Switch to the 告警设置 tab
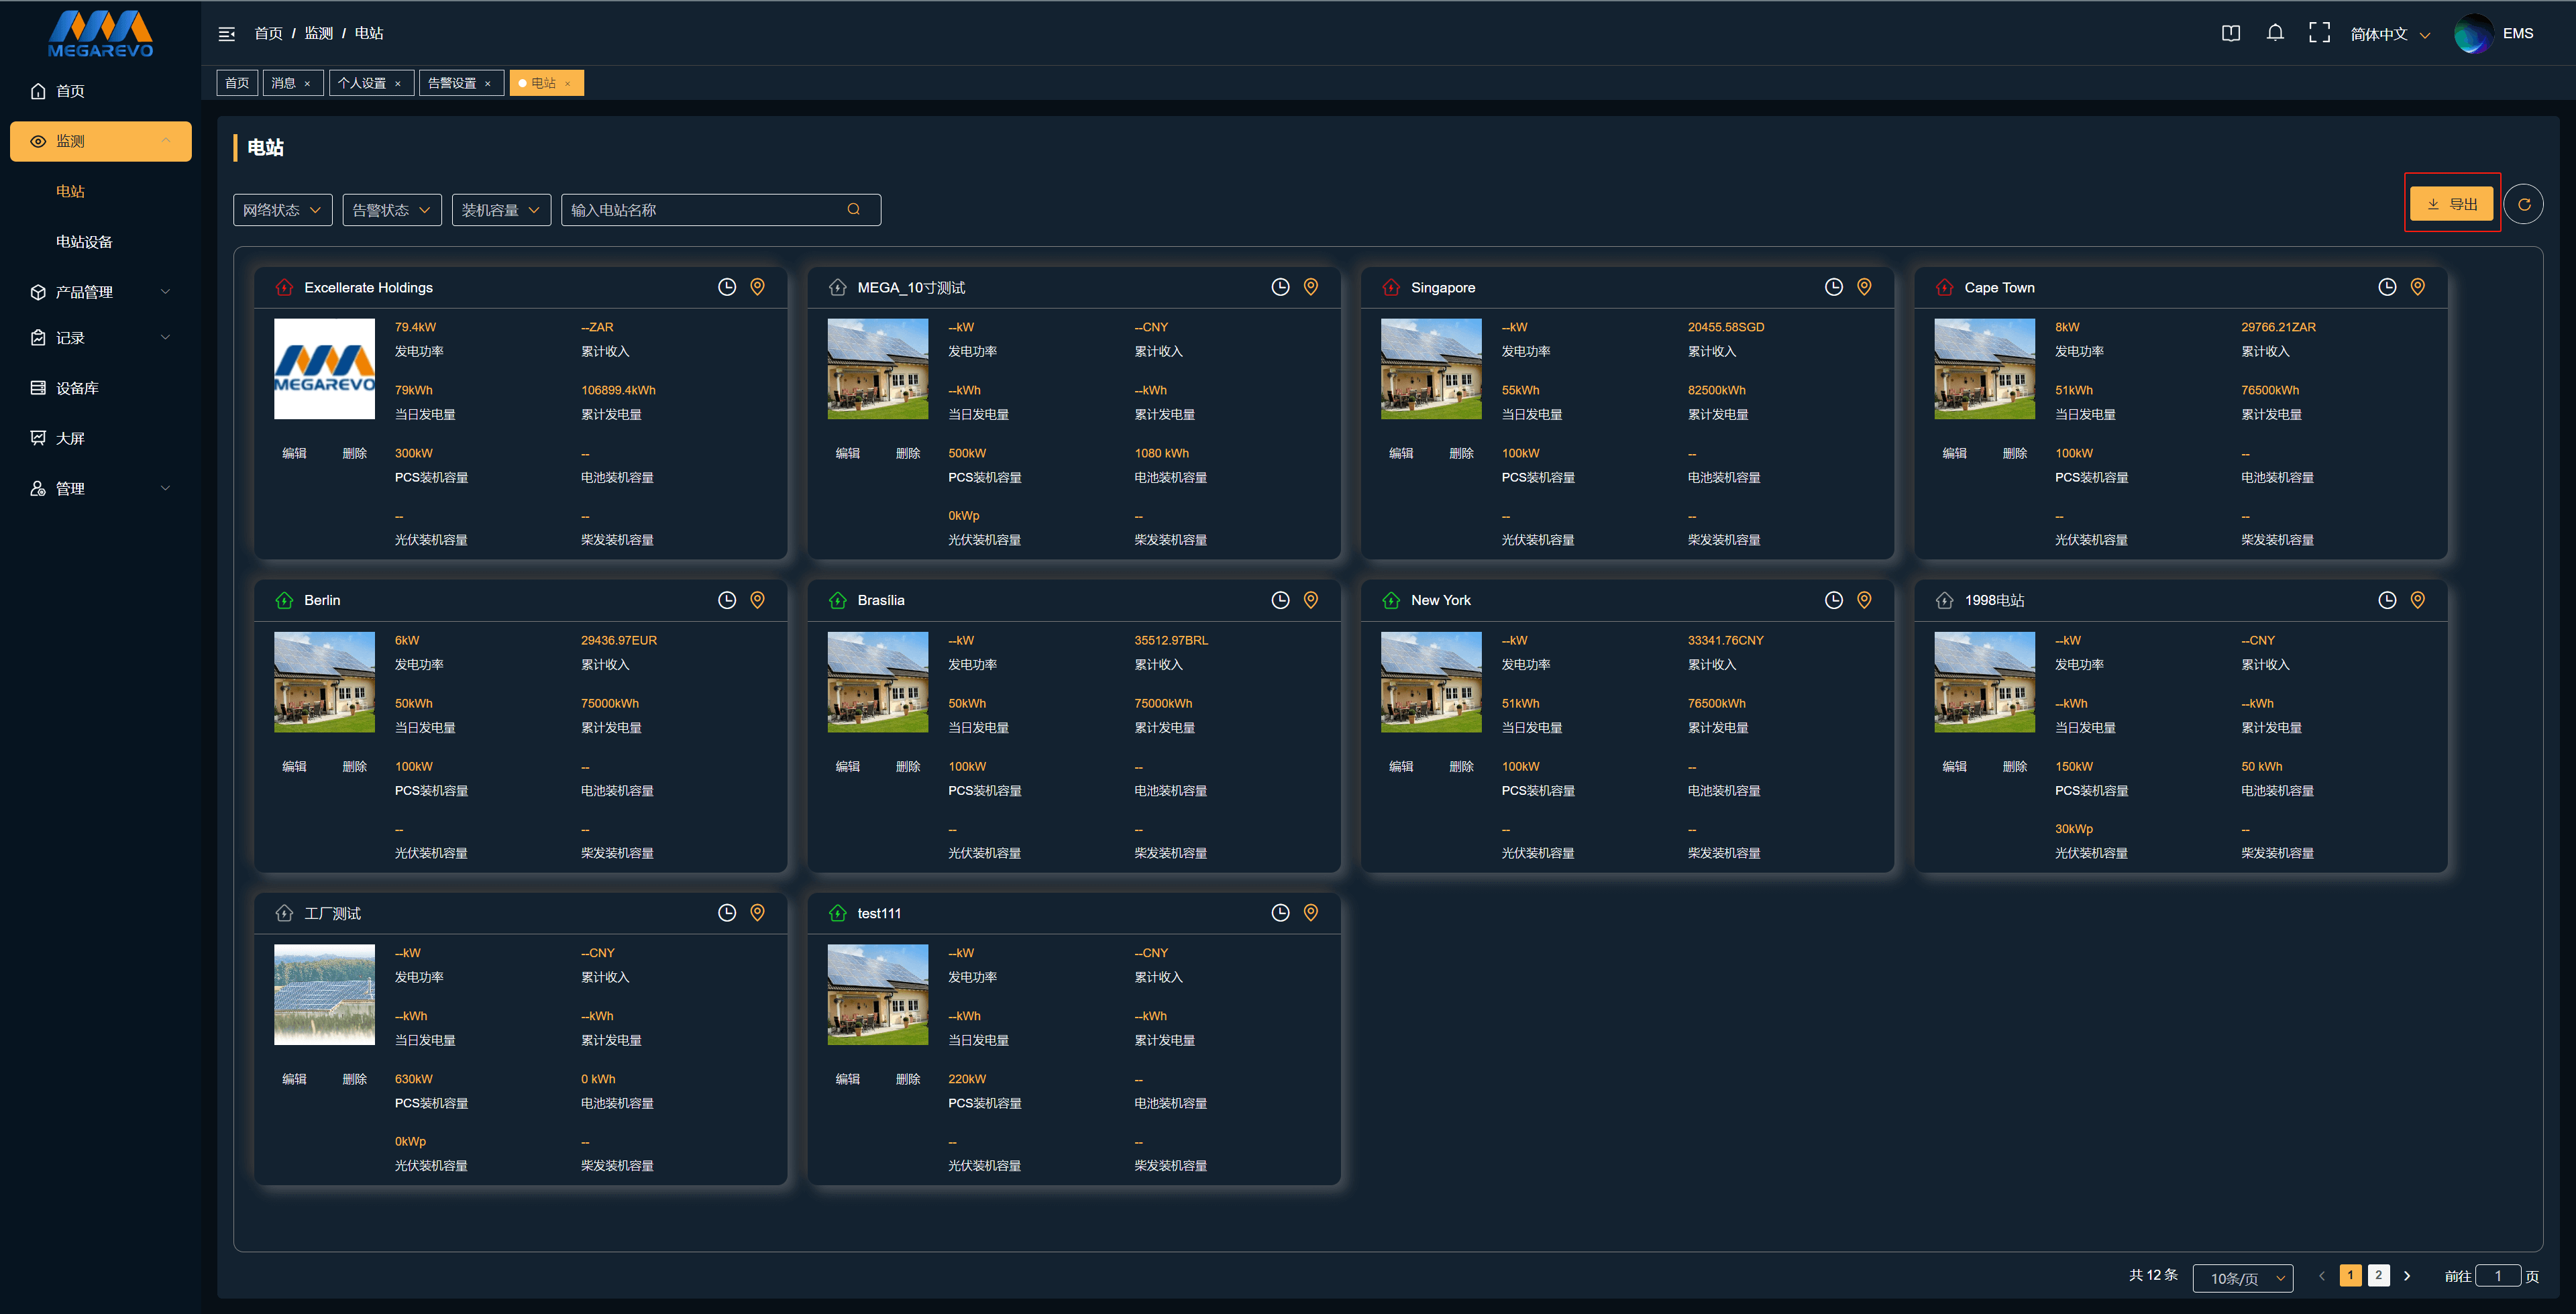This screenshot has height=1314, width=2576. 452,83
